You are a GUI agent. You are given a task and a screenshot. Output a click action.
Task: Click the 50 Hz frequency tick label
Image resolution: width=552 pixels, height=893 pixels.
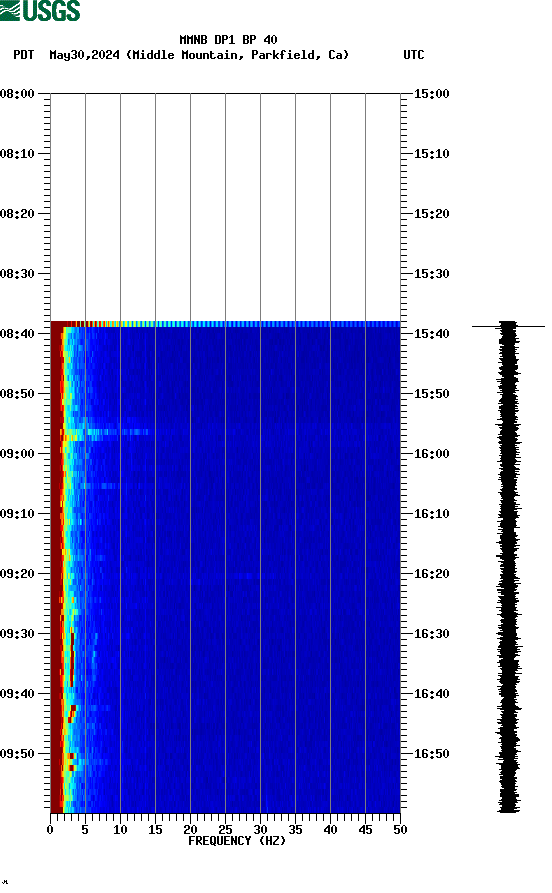click(x=400, y=830)
